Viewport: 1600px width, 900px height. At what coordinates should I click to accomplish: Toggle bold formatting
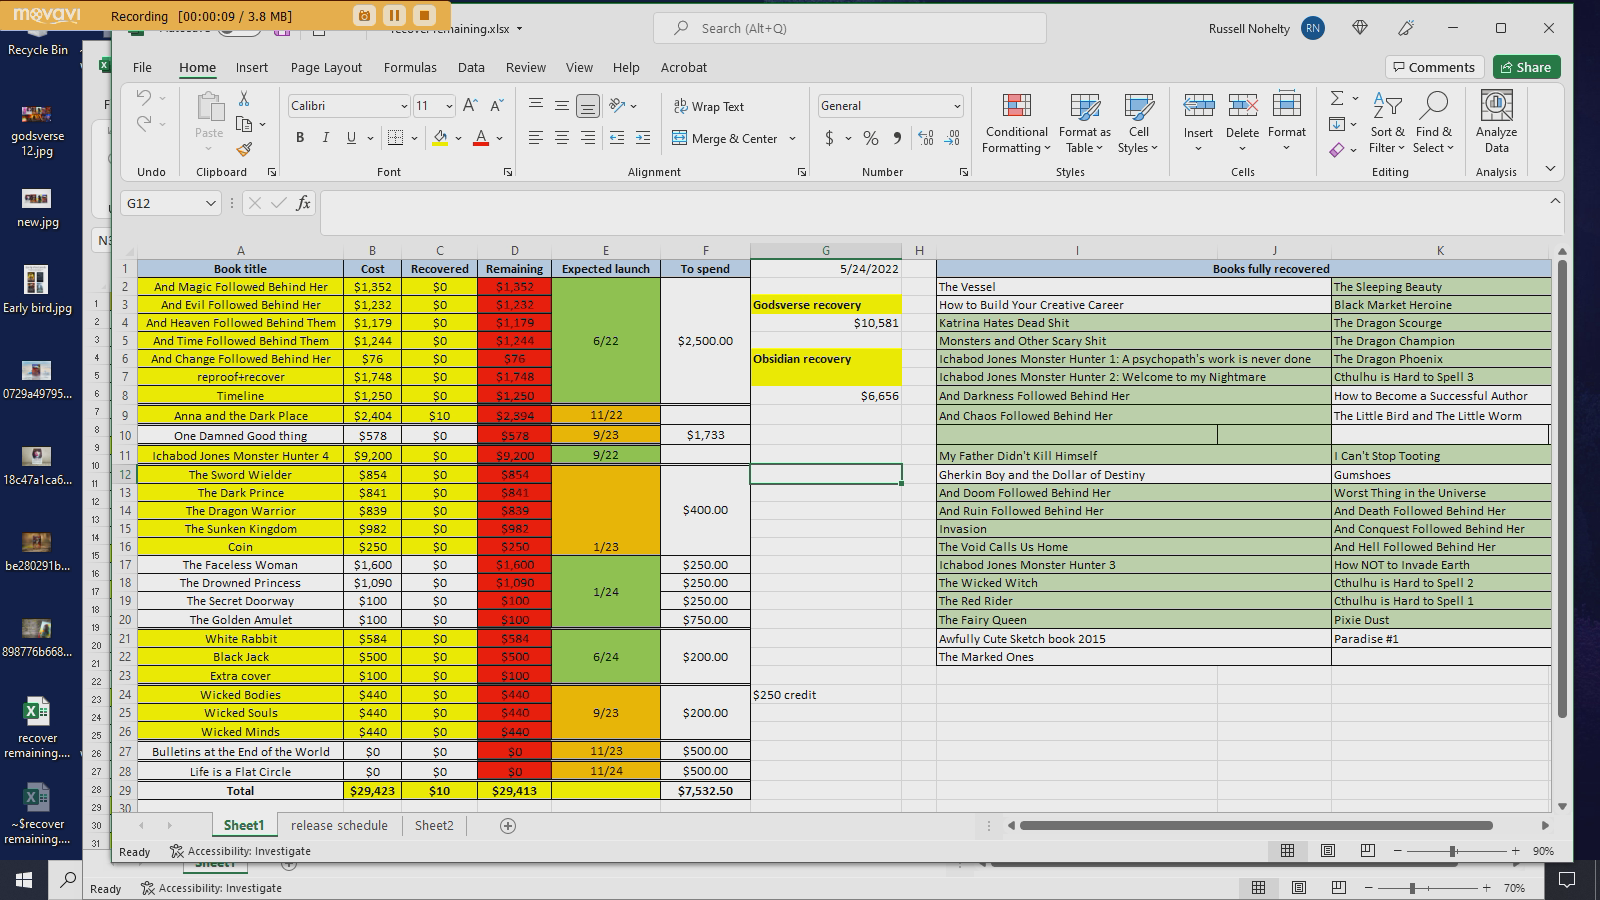[x=299, y=138]
